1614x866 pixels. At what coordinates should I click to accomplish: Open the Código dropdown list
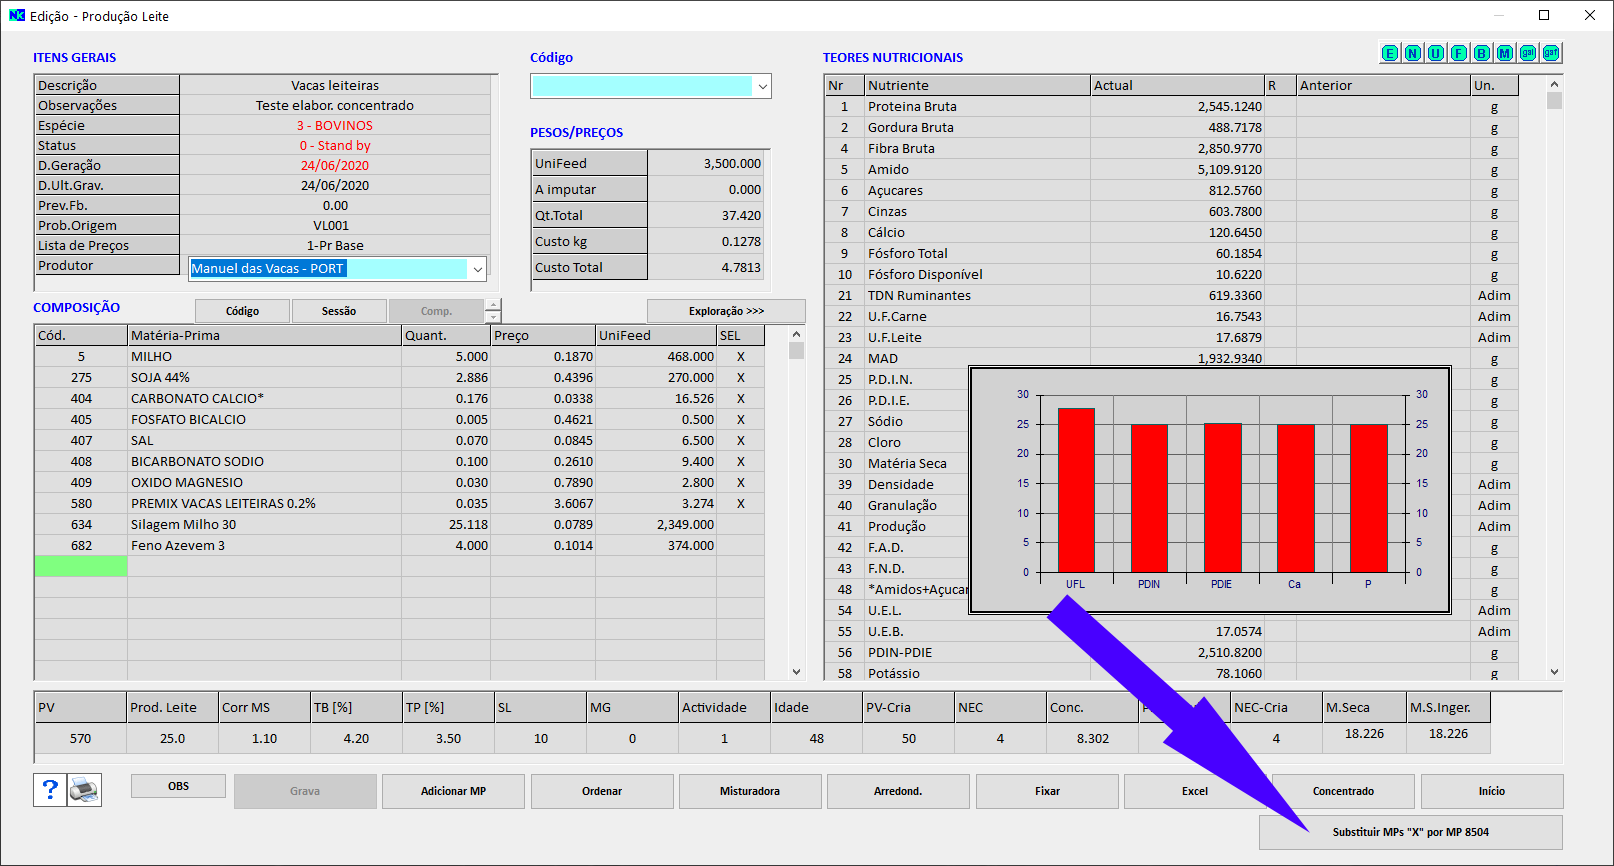pos(762,87)
